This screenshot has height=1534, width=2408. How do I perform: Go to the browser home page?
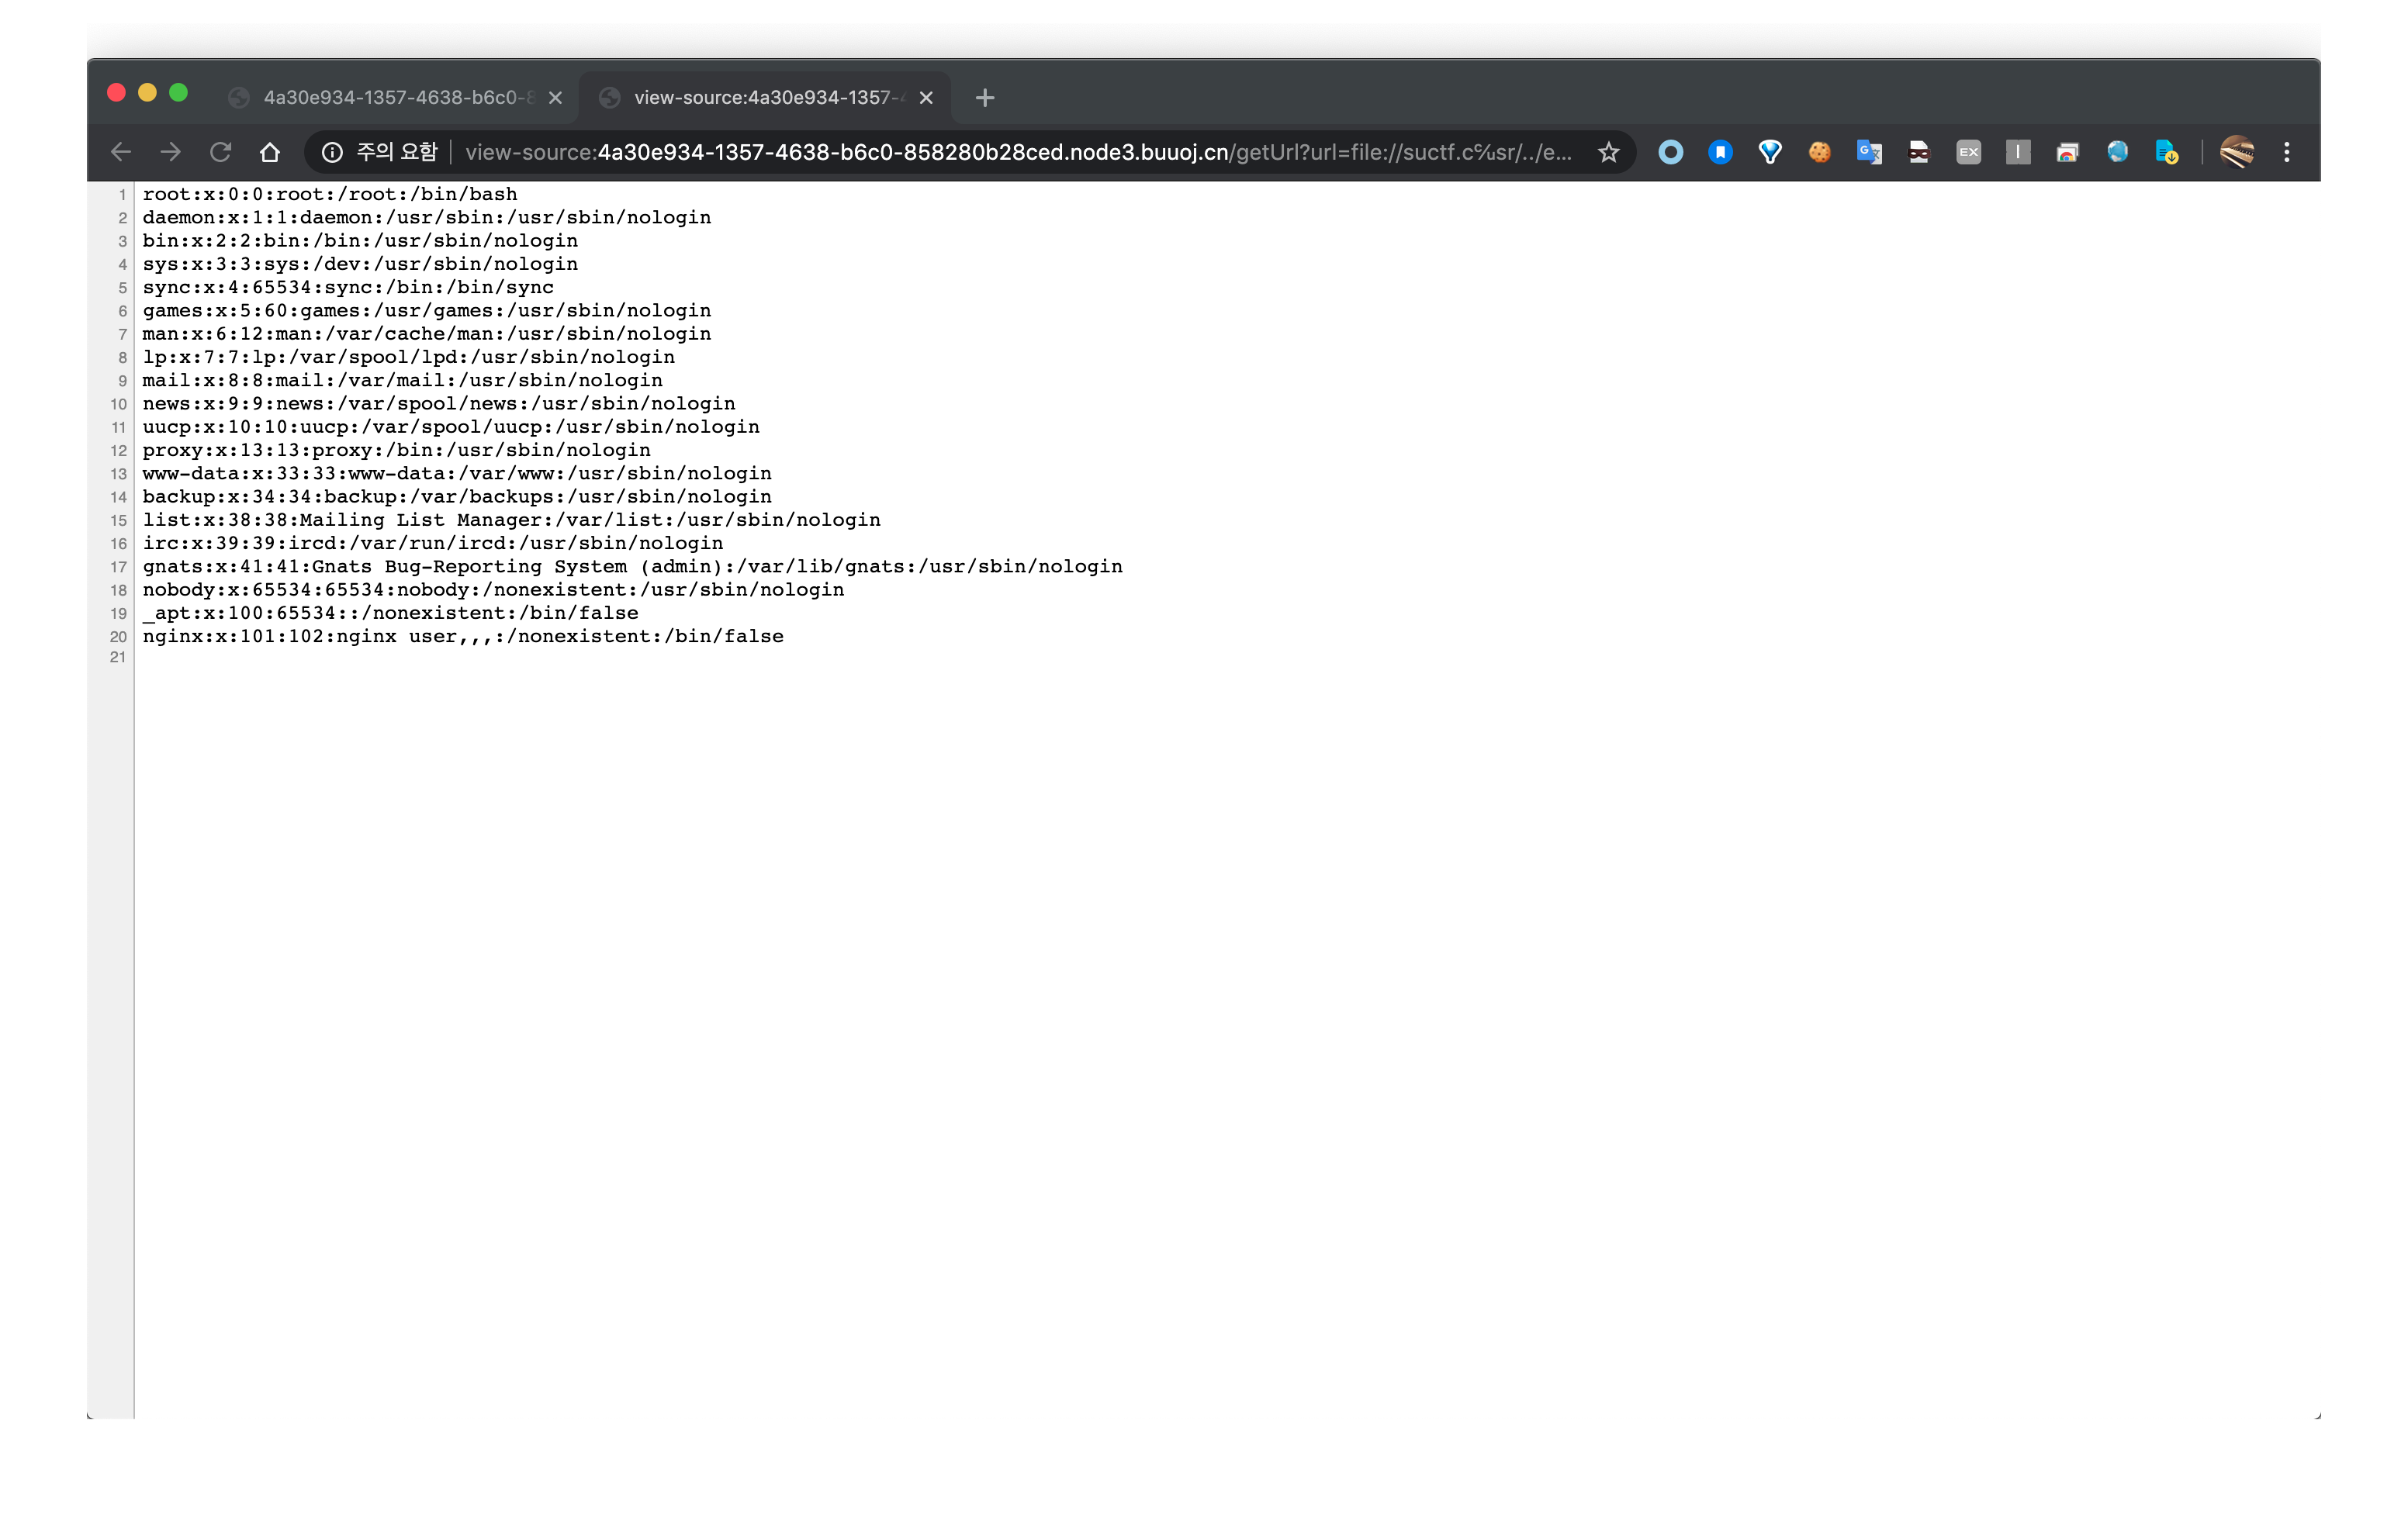coord(270,152)
